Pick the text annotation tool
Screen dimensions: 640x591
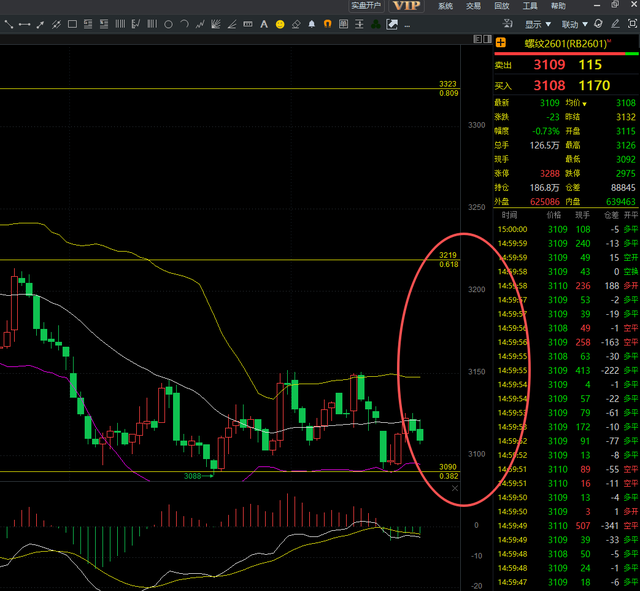coord(264,24)
